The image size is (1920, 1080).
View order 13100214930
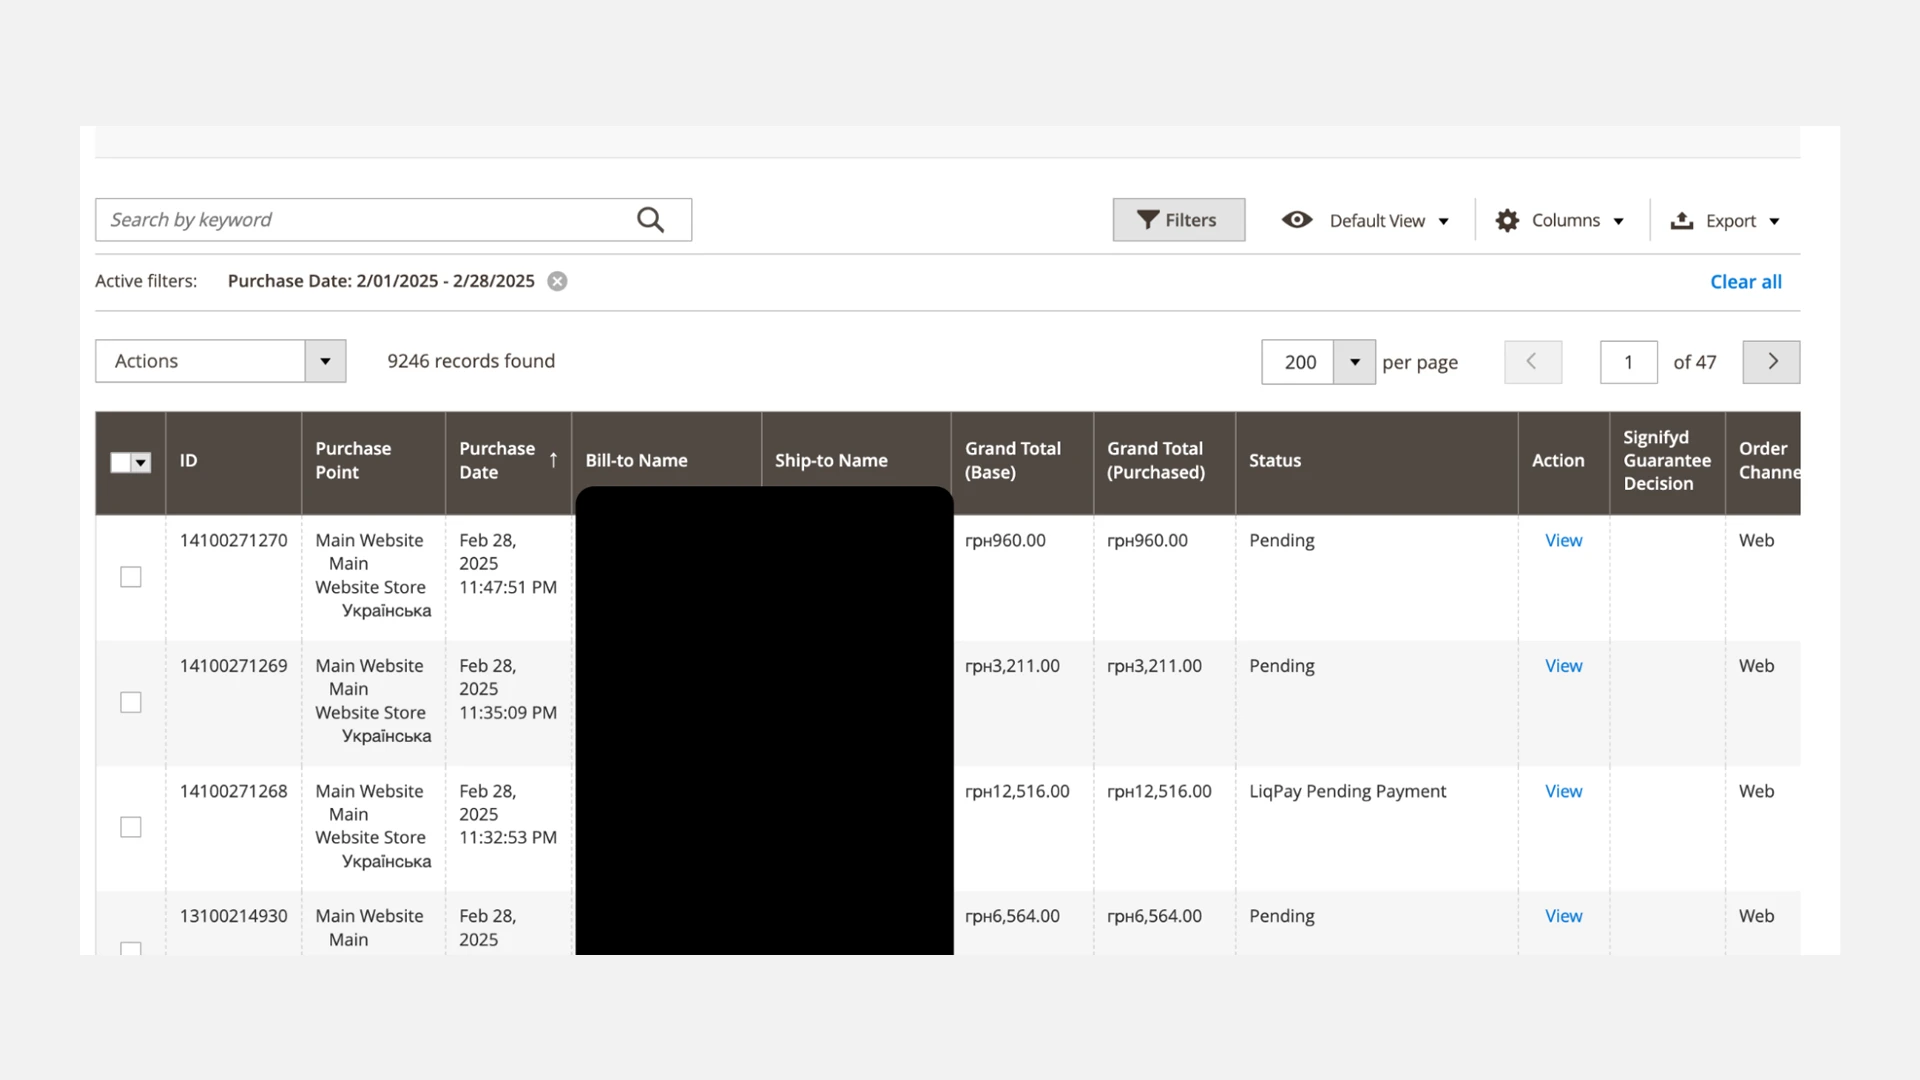point(1563,916)
